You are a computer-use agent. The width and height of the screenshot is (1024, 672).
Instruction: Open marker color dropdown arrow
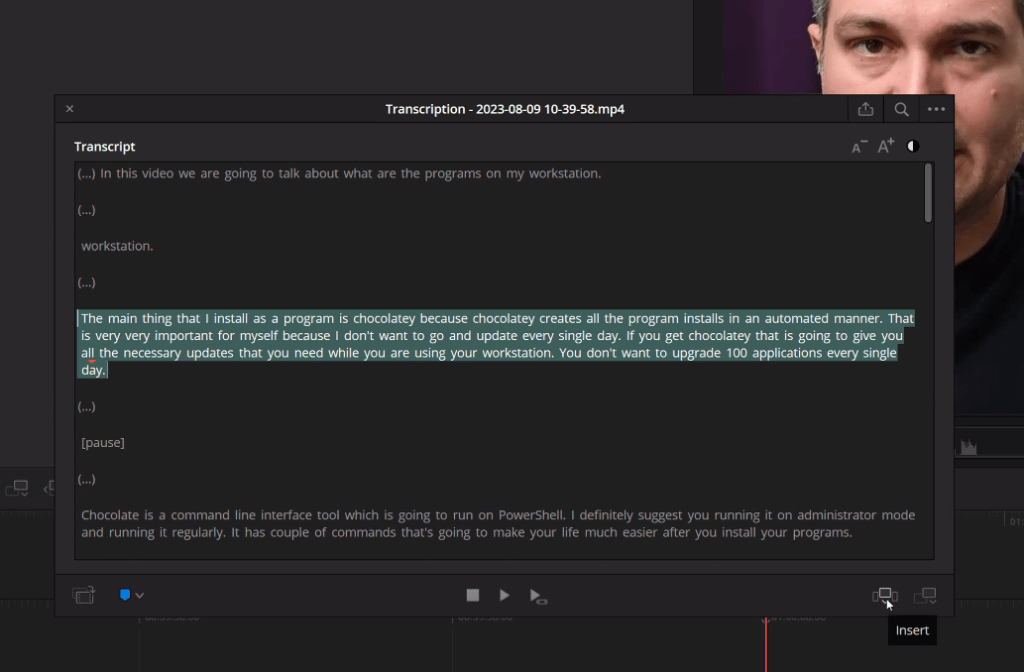[140, 596]
